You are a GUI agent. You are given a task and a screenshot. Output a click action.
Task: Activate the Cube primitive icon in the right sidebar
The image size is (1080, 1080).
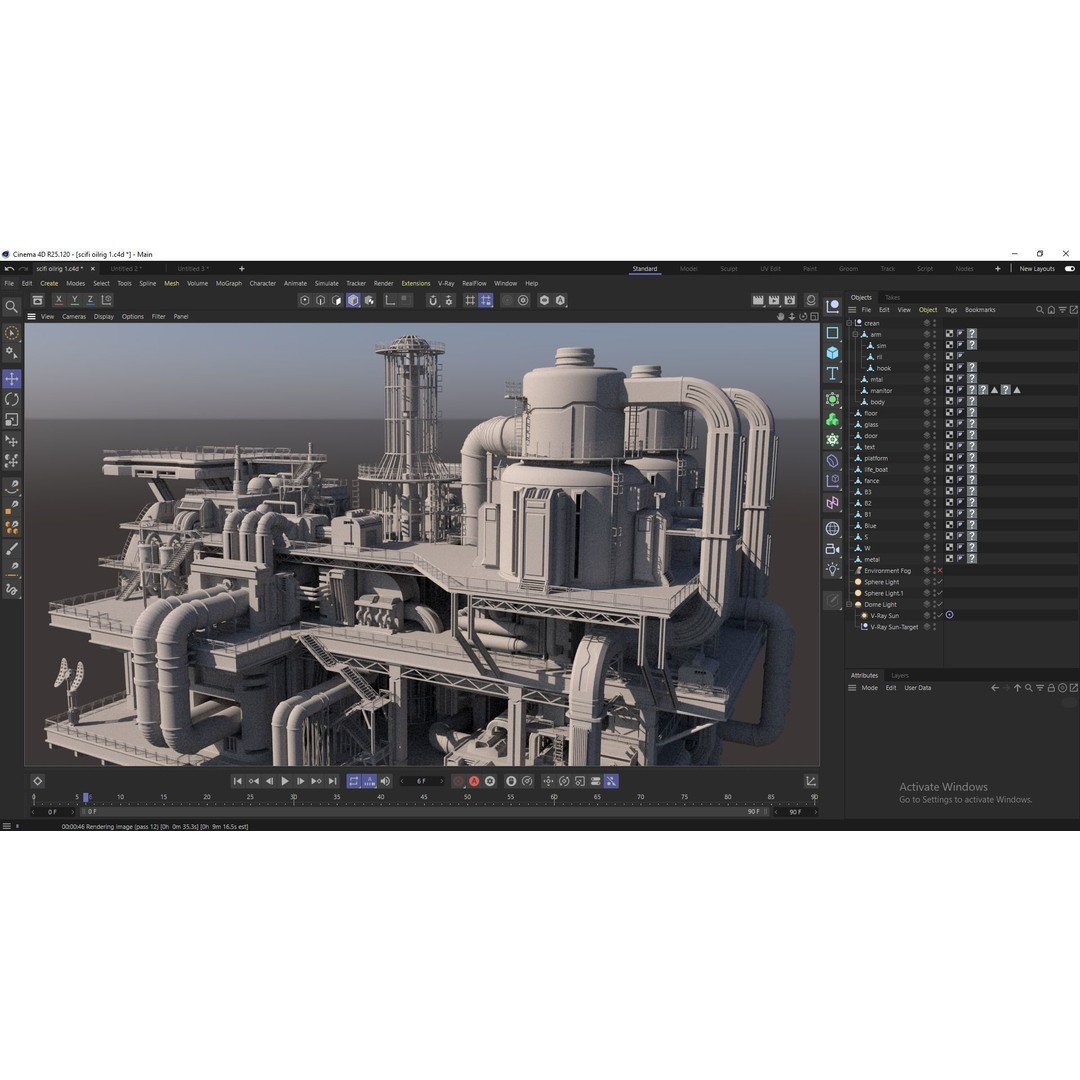(x=832, y=352)
